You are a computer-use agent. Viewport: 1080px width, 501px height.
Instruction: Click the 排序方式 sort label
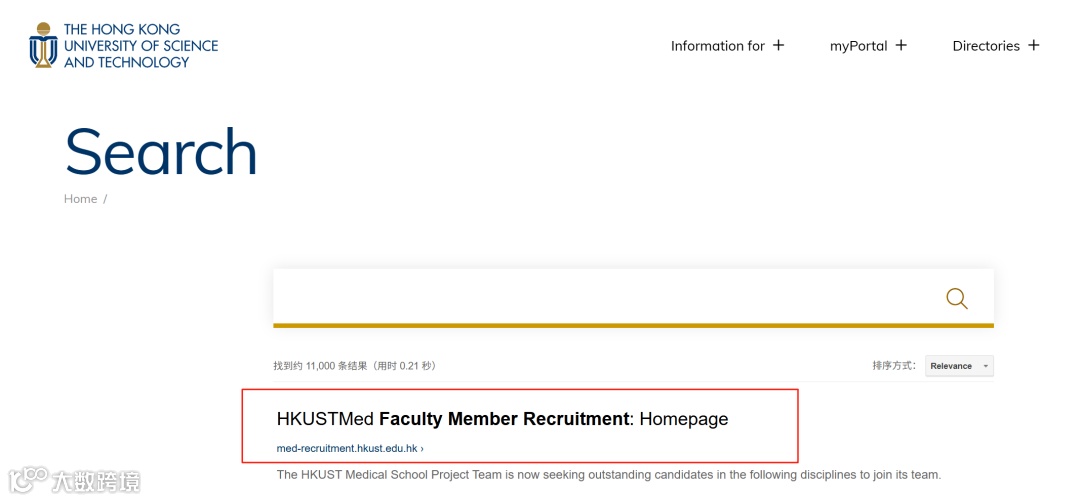point(894,366)
